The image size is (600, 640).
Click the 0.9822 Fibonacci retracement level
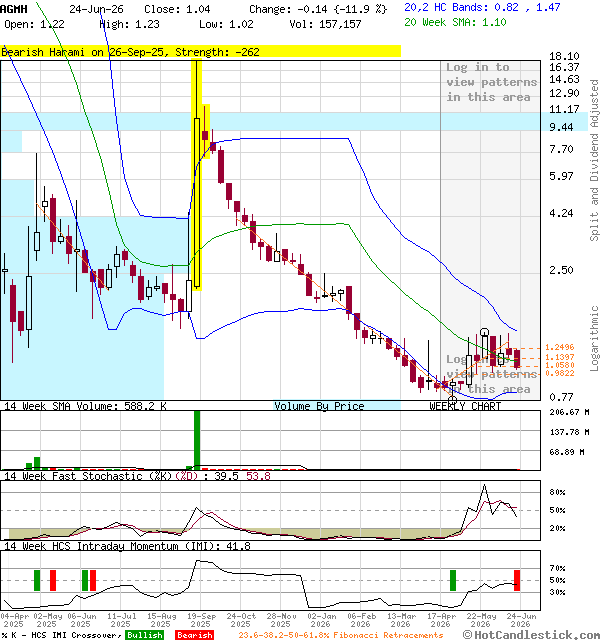[x=560, y=373]
